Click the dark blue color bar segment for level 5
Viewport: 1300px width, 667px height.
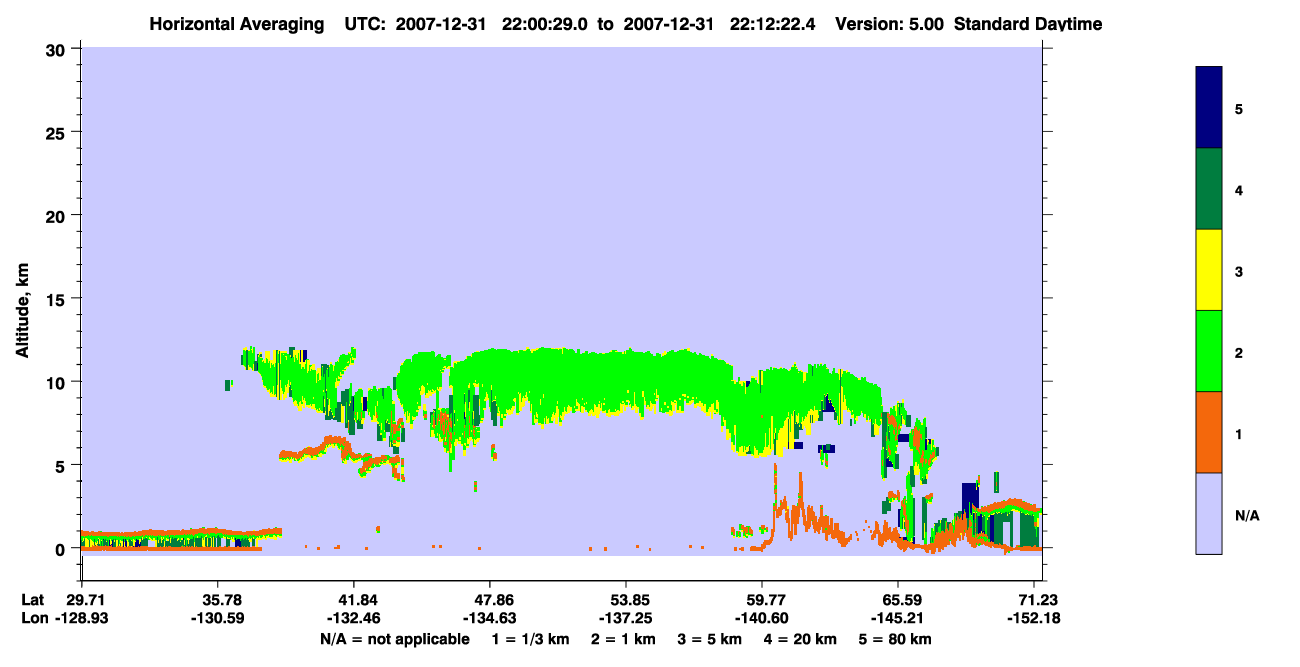pyautogui.click(x=1208, y=108)
